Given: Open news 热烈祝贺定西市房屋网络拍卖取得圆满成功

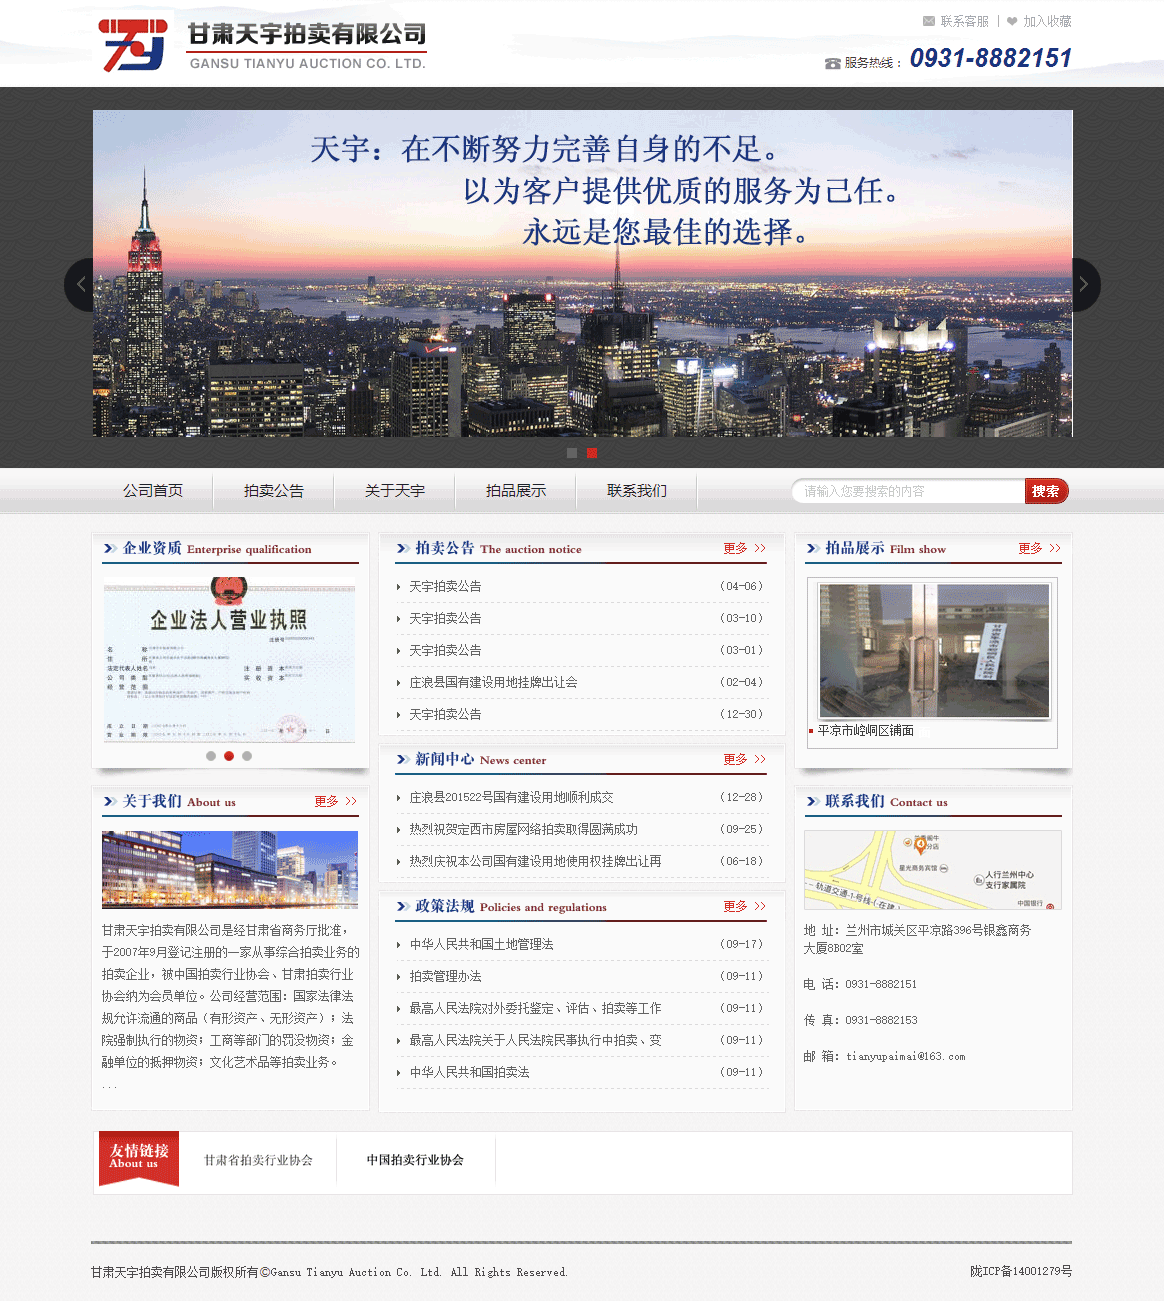Looking at the screenshot, I should point(523,829).
